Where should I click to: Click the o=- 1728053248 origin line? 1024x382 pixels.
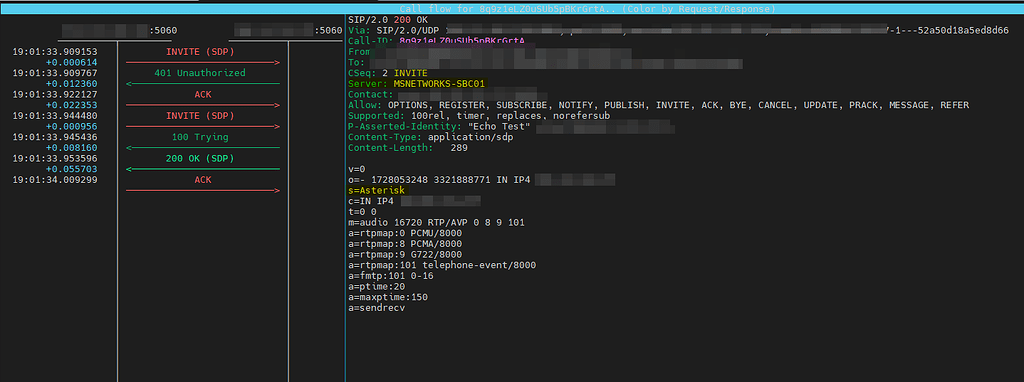(481, 180)
